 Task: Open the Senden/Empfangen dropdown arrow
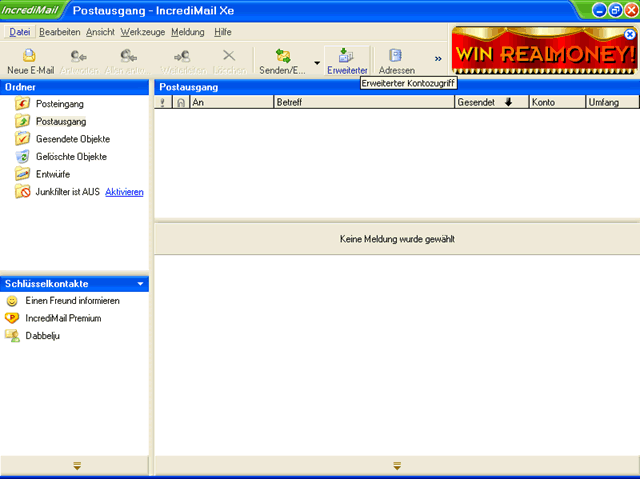317,63
